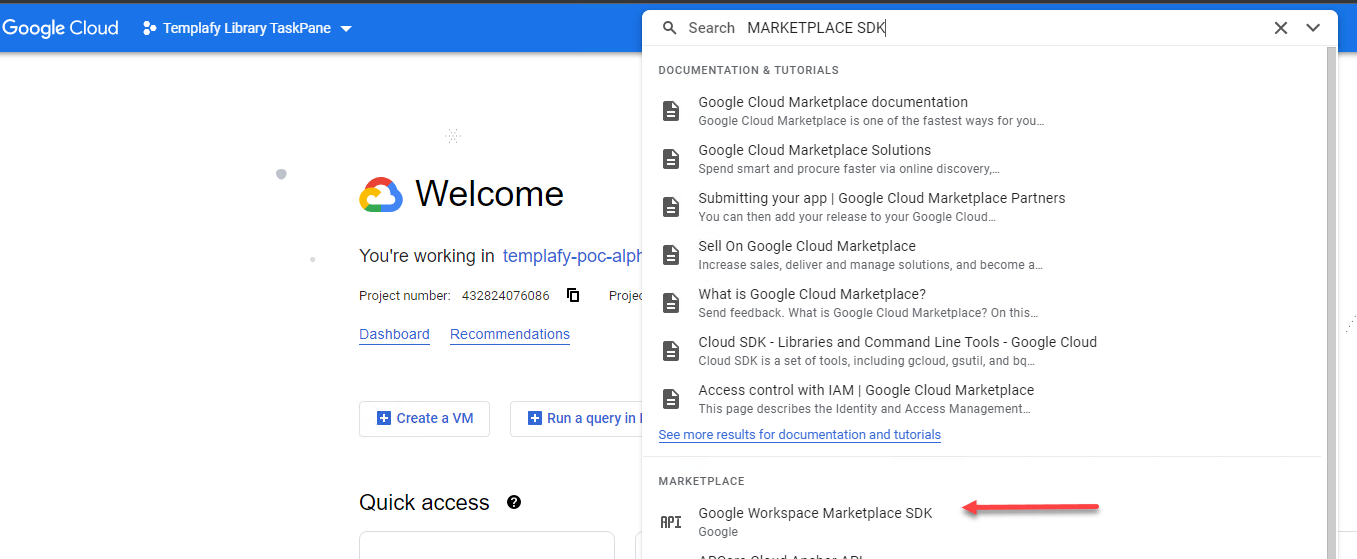Click the document icon for What is Google Cloud Marketplace

coord(671,303)
